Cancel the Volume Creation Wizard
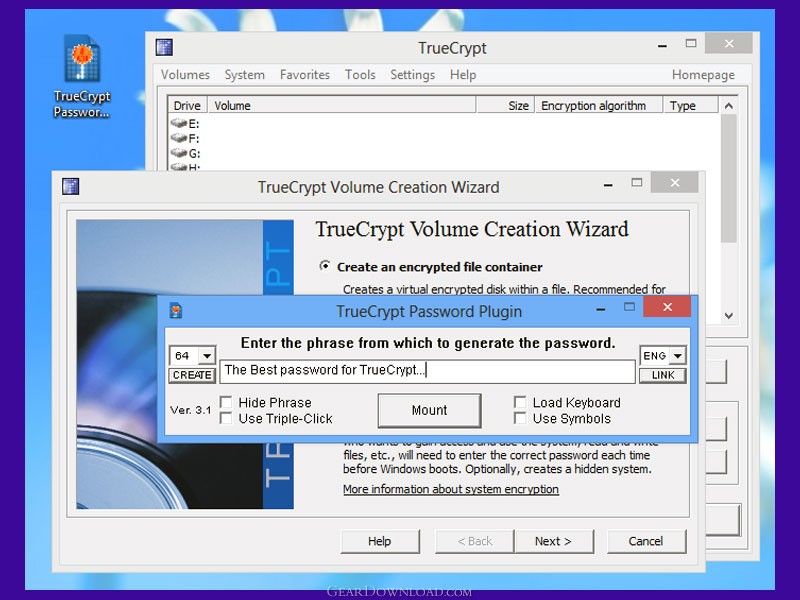Image resolution: width=800 pixels, height=600 pixels. (x=646, y=541)
